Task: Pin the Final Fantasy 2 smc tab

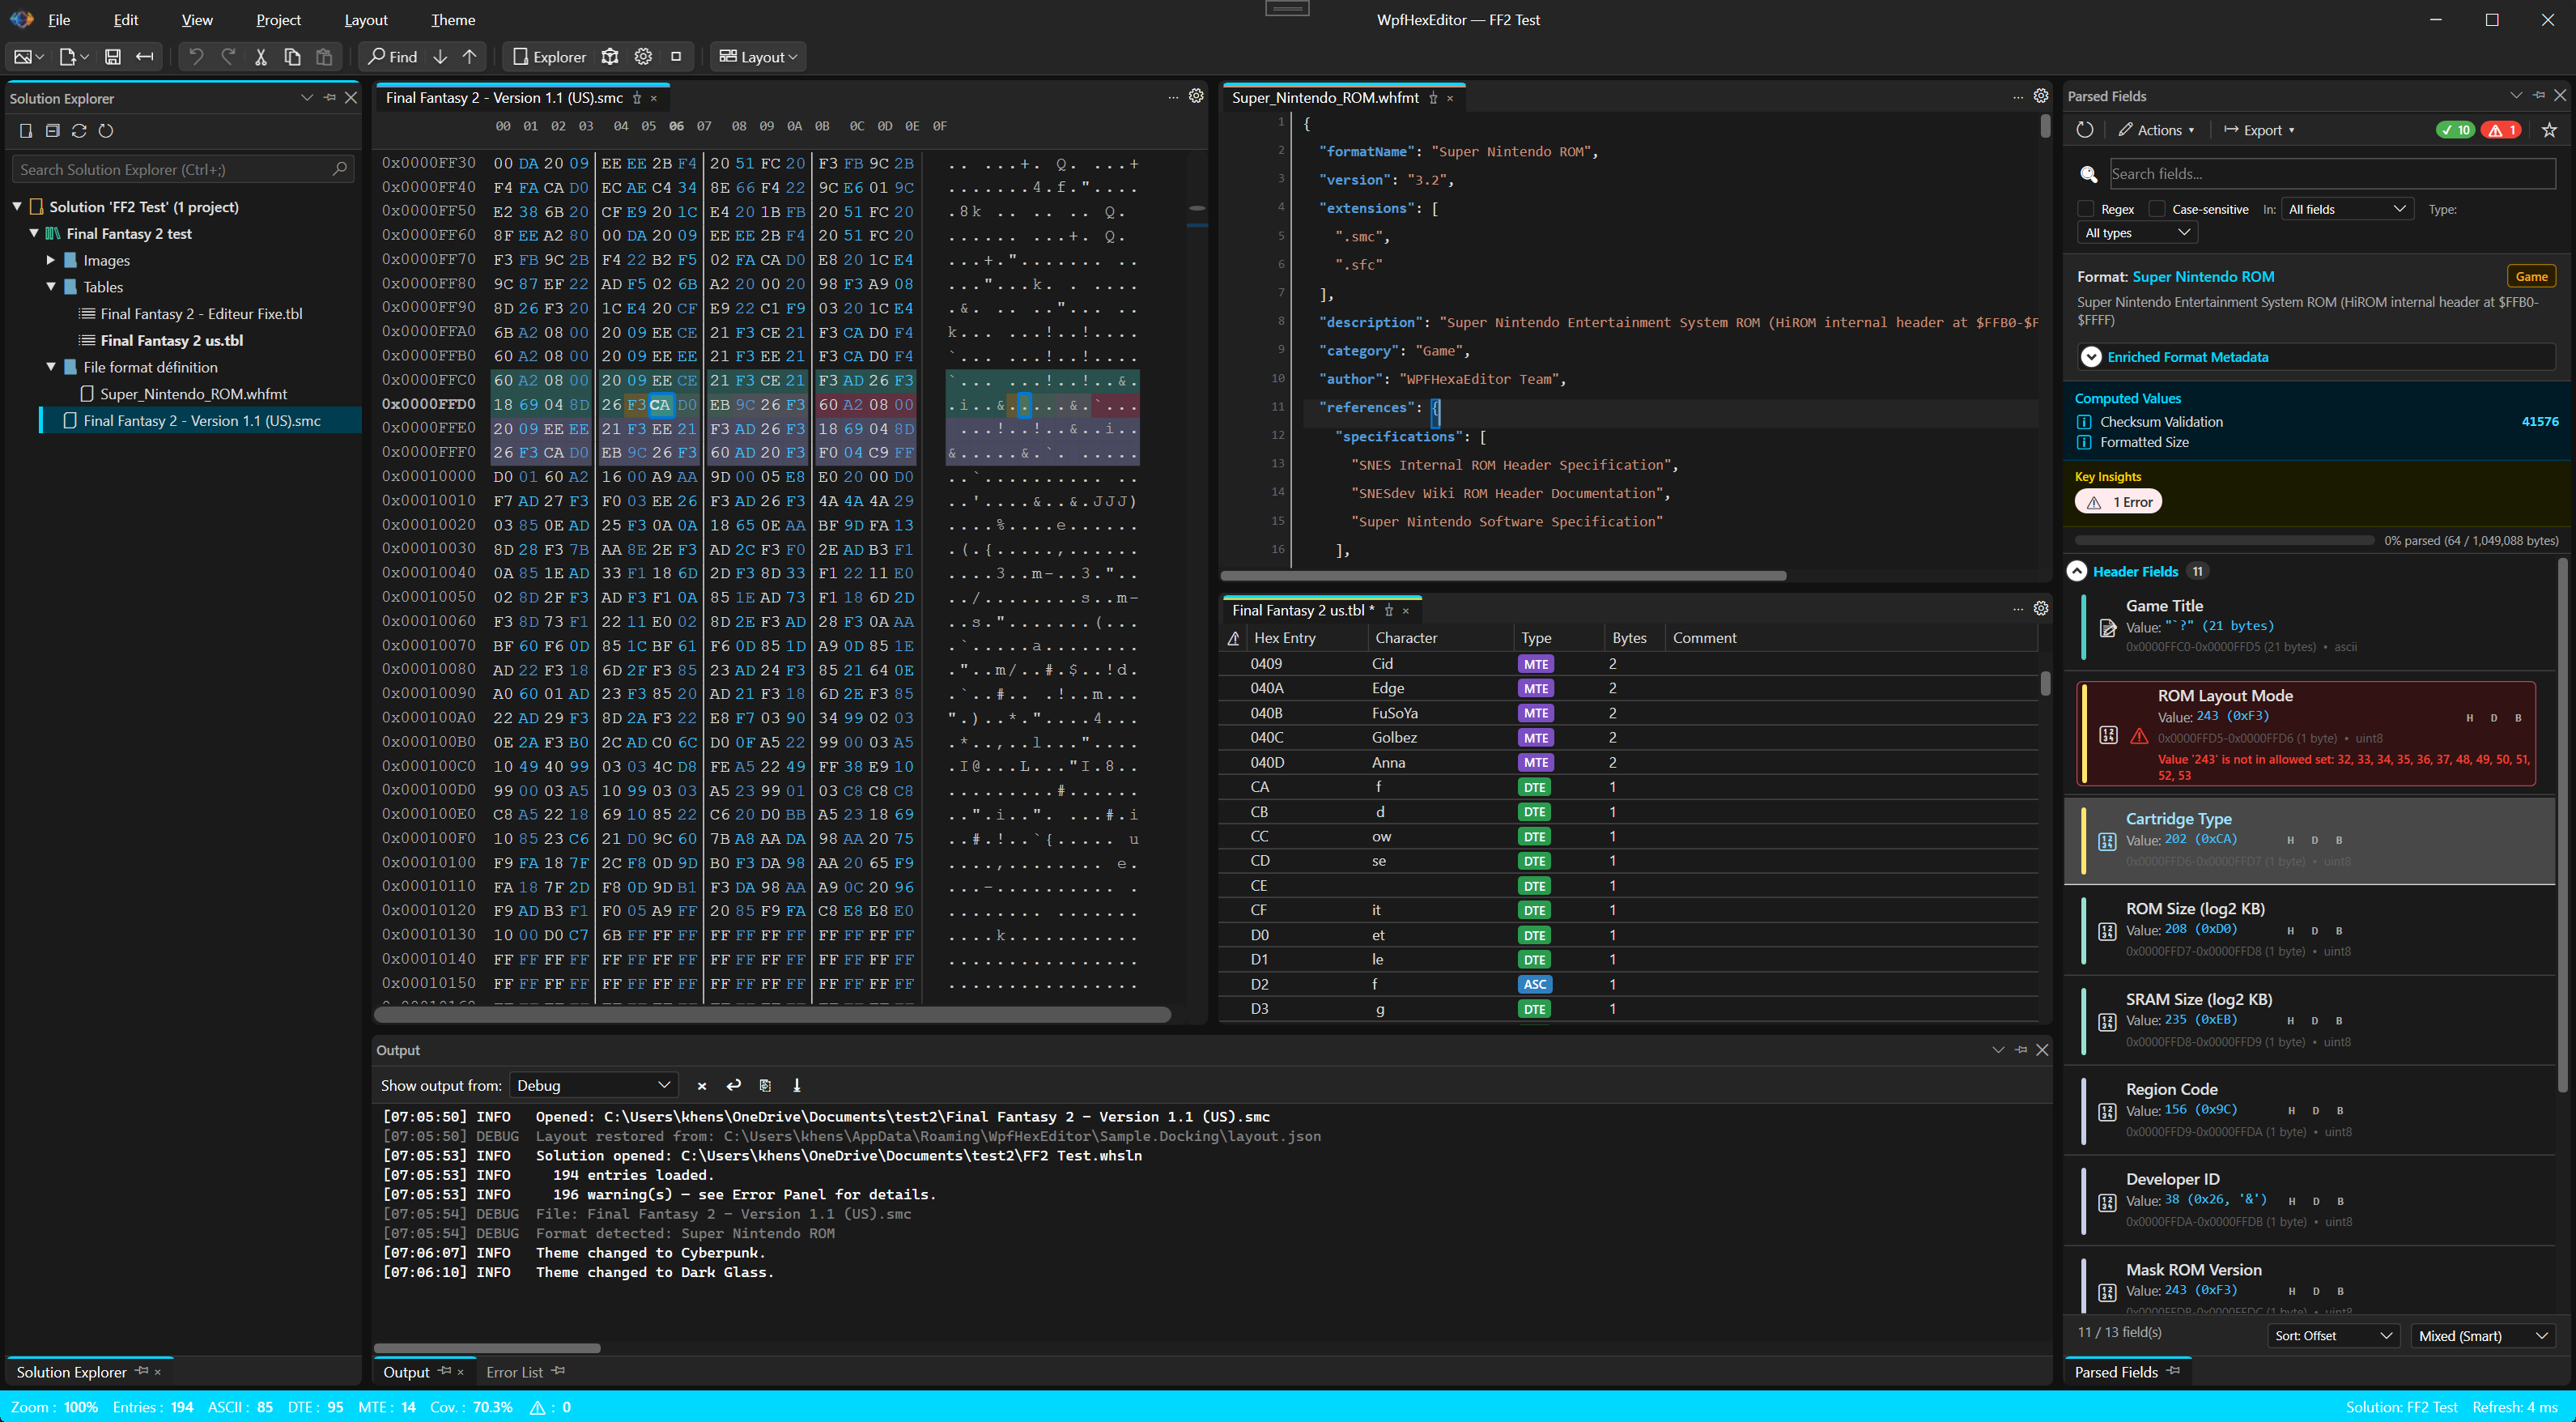Action: [x=637, y=98]
